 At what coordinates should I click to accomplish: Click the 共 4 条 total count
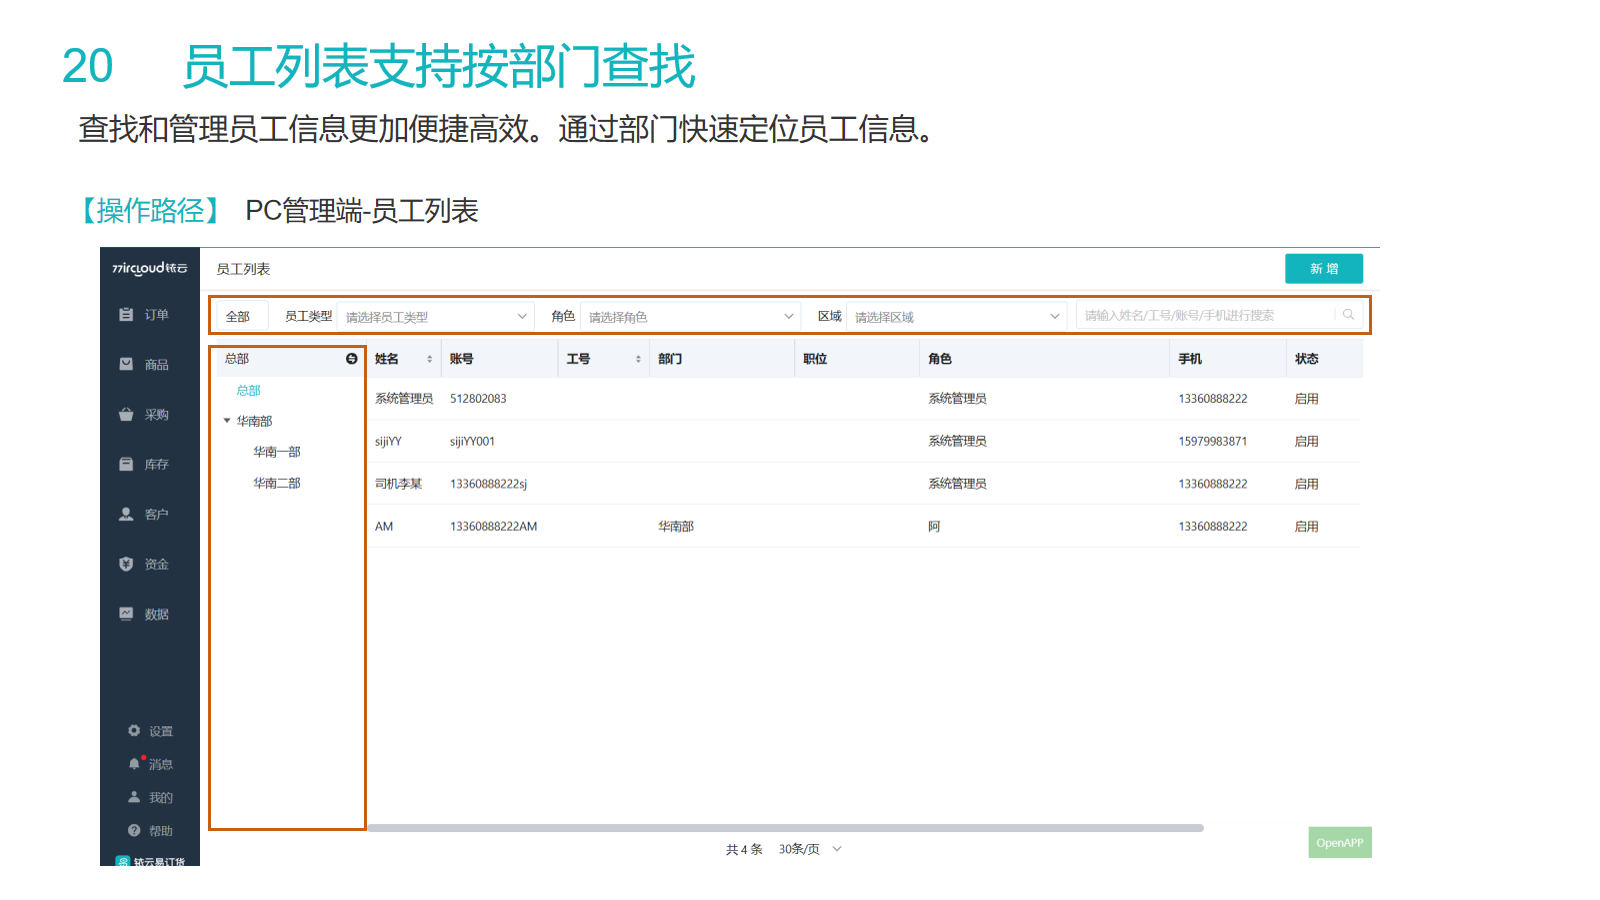point(744,849)
